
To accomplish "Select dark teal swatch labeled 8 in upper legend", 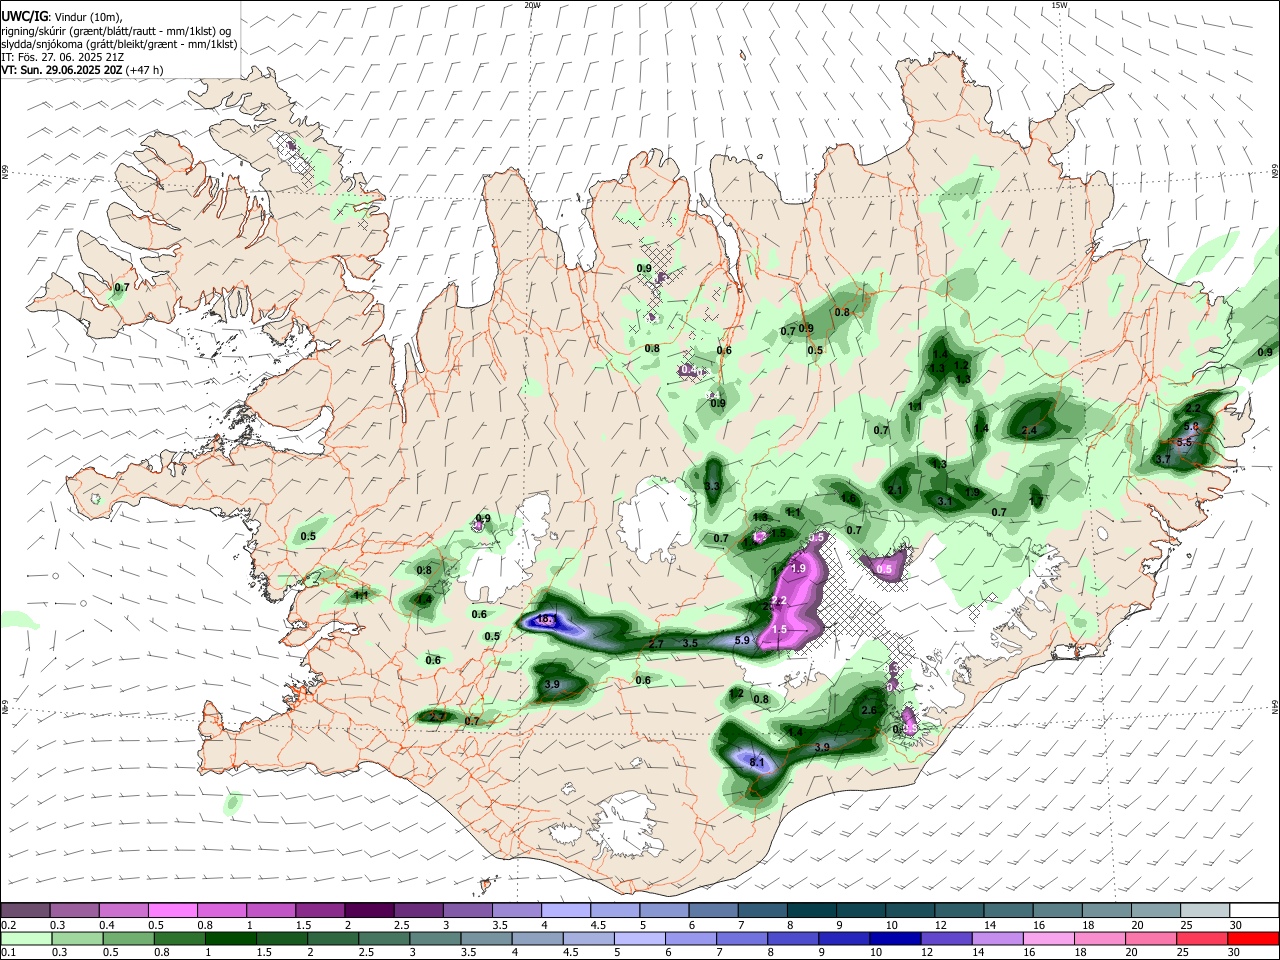I will 810,910.
